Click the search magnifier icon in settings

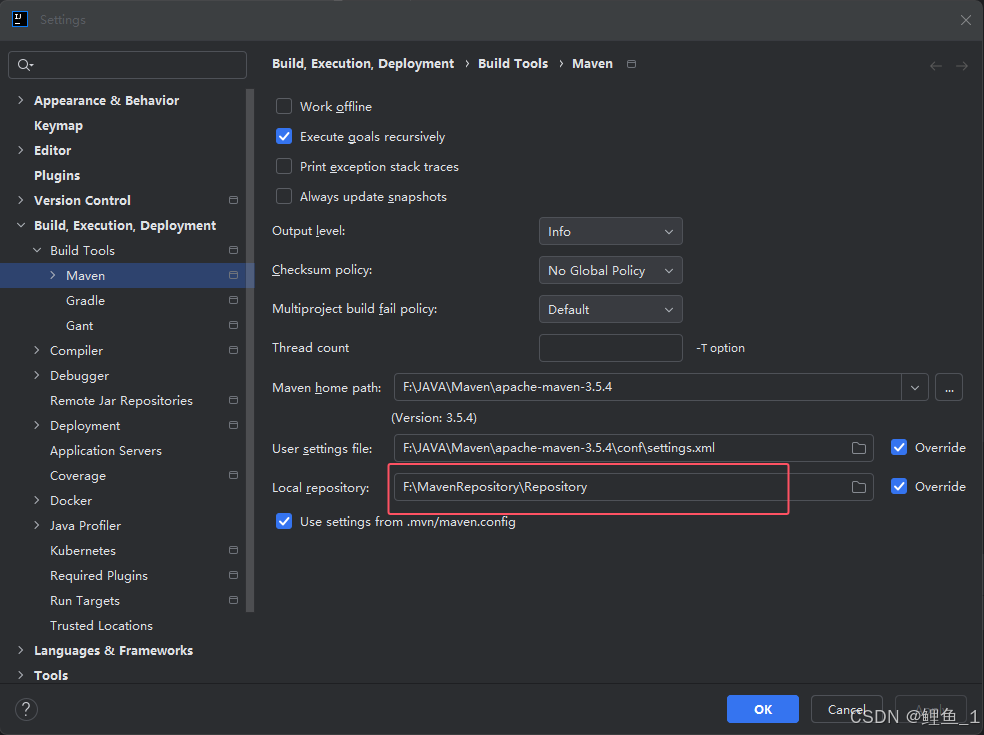click(24, 65)
